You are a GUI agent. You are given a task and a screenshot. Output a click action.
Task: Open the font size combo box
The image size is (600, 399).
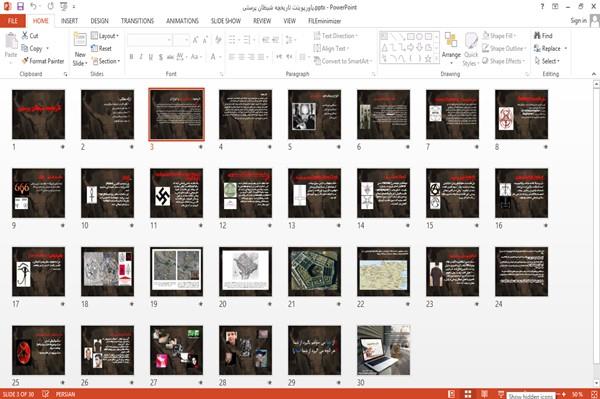point(181,40)
